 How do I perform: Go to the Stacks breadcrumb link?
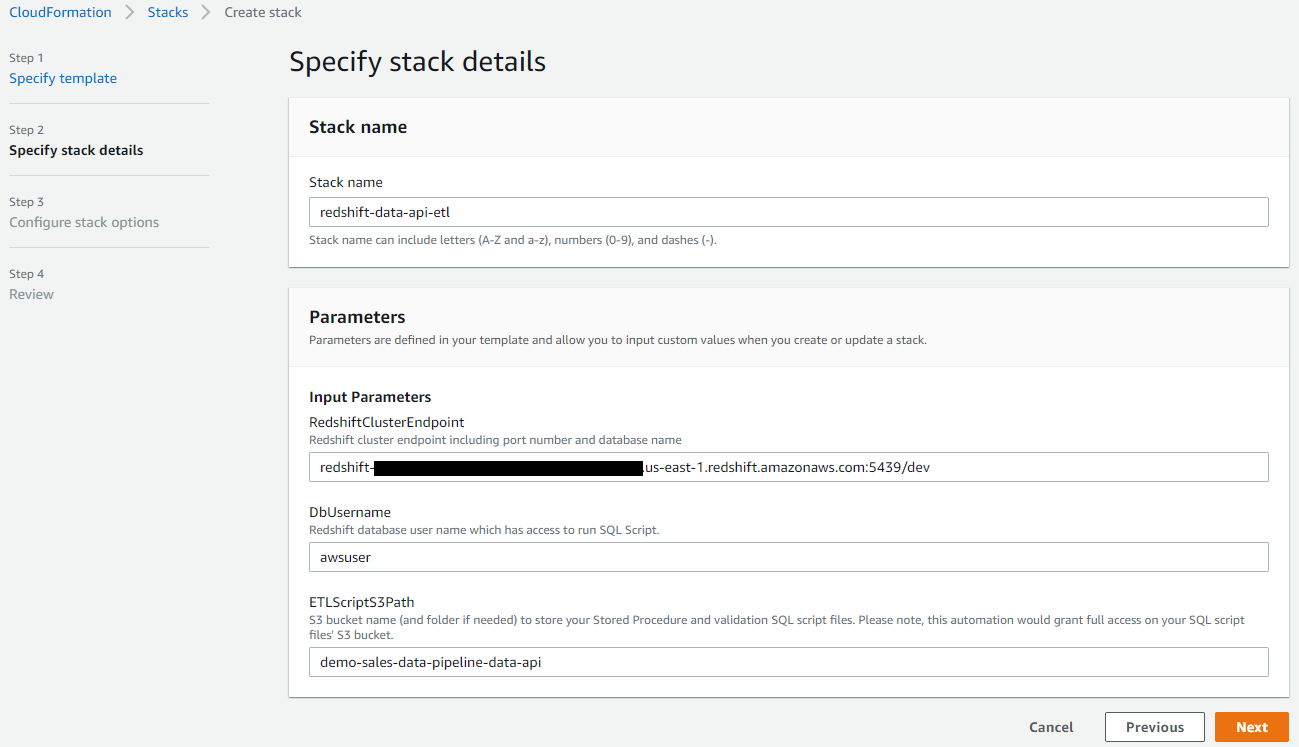168,12
